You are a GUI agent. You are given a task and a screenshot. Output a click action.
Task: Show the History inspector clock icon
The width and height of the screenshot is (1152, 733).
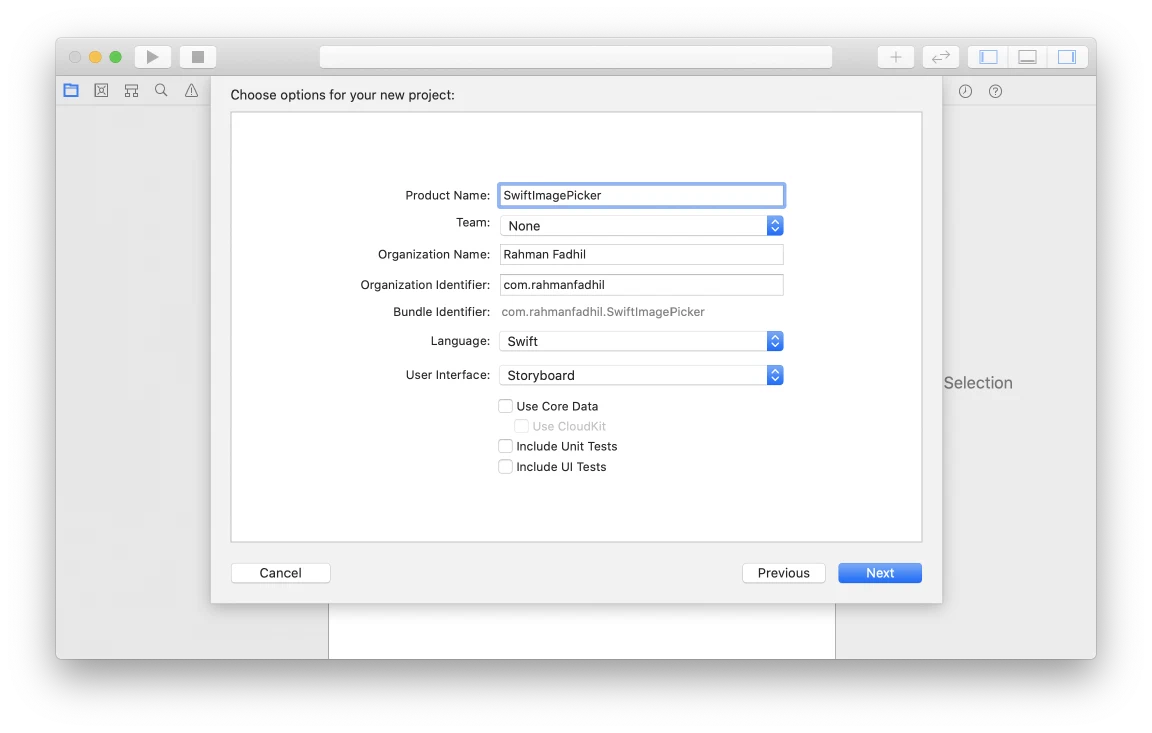tap(965, 91)
